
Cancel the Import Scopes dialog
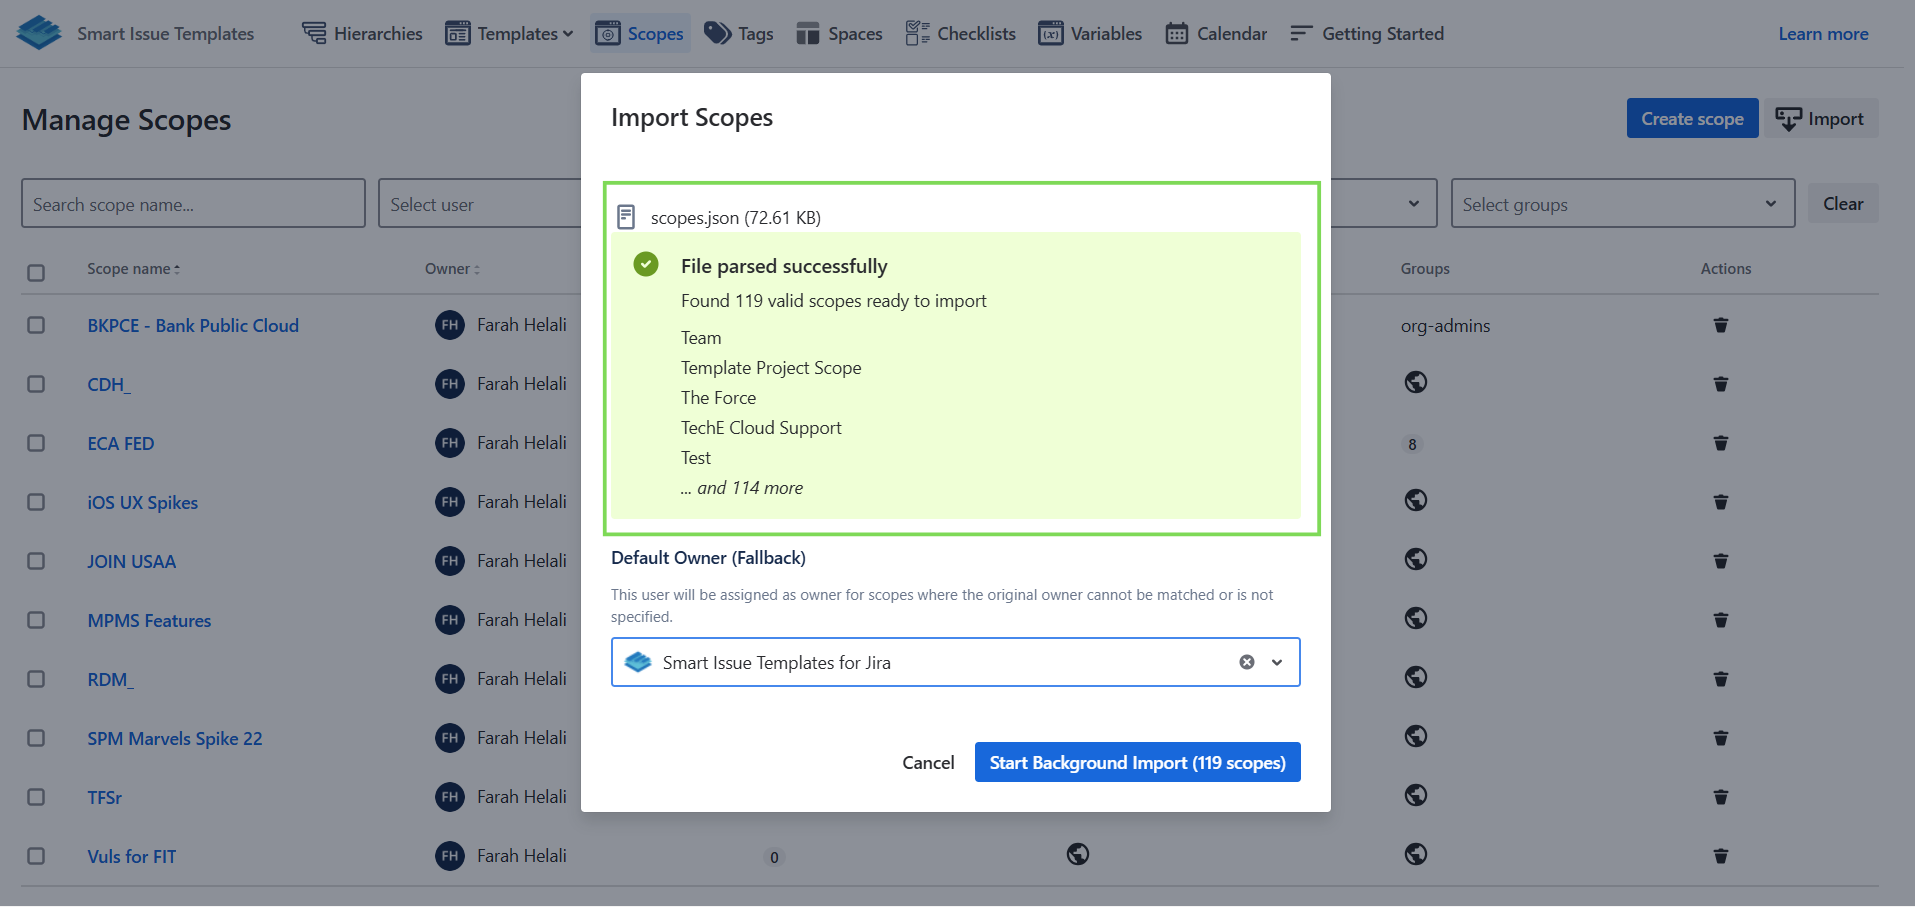(928, 762)
